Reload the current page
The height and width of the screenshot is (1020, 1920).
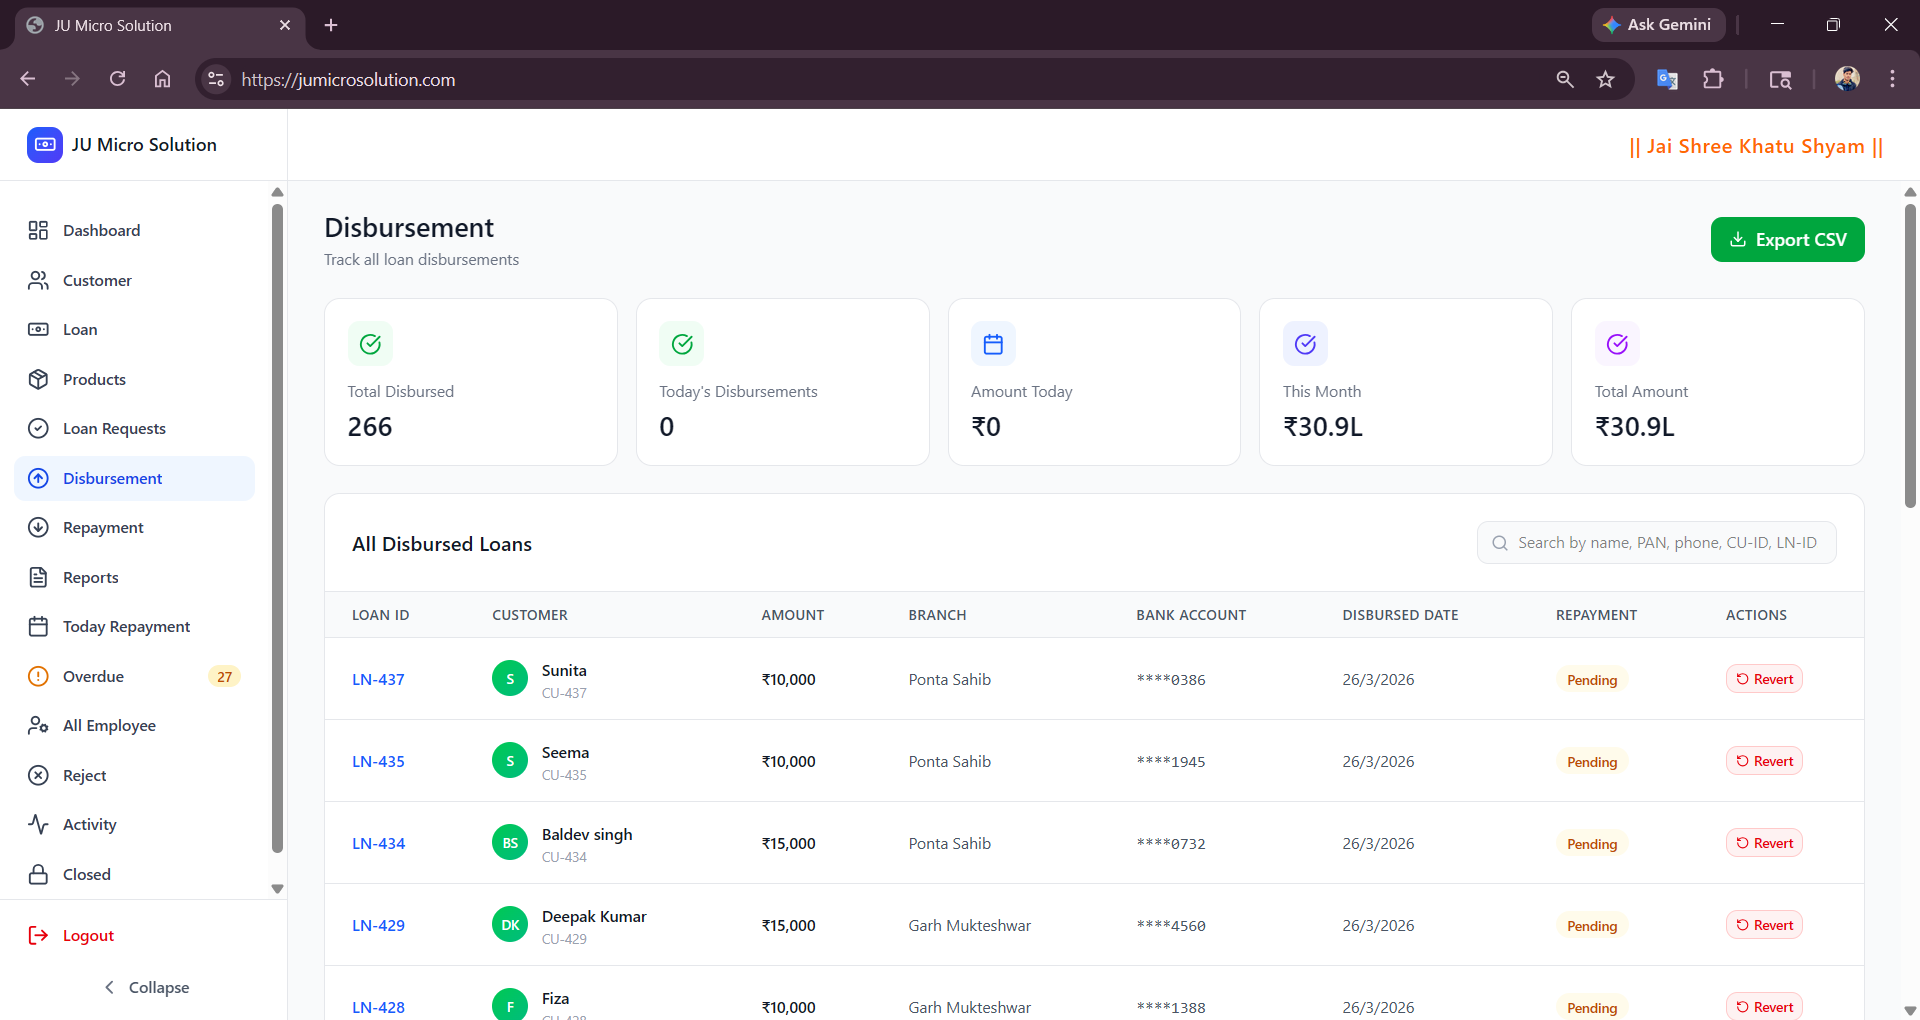coord(117,79)
